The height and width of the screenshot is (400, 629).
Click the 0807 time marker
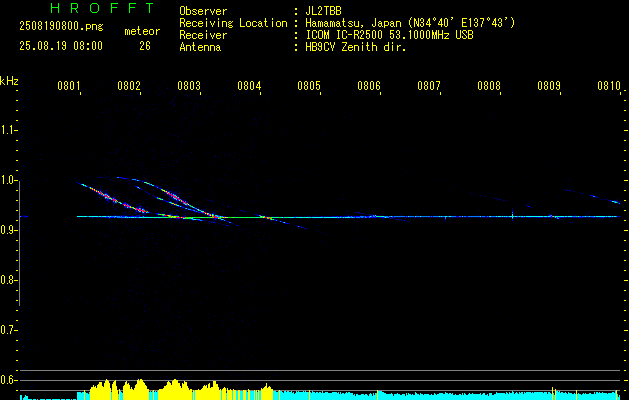pos(428,85)
